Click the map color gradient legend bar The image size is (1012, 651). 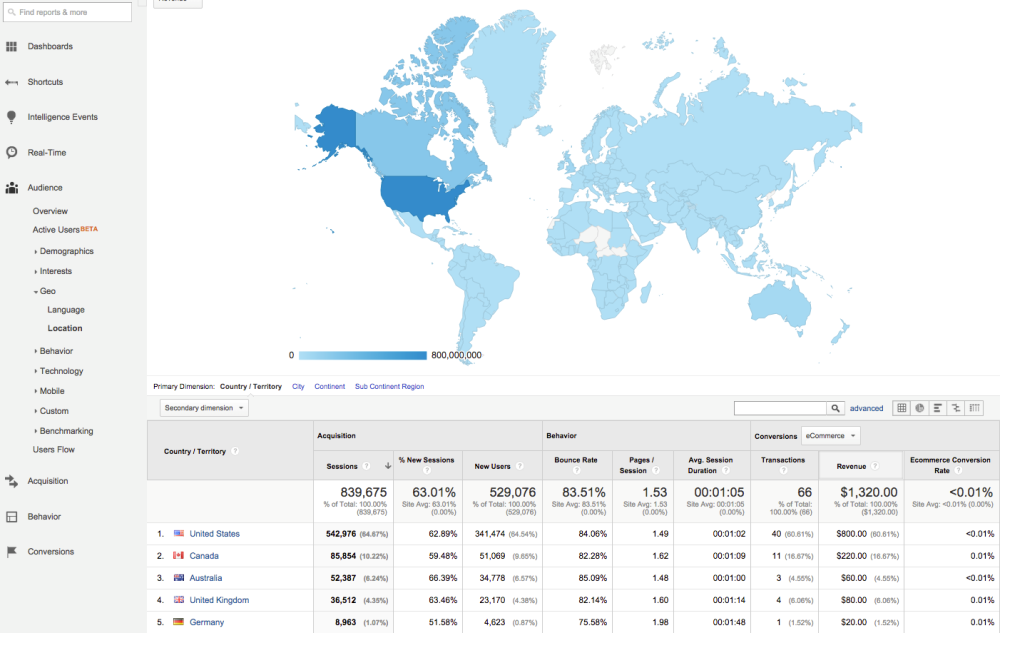363,355
